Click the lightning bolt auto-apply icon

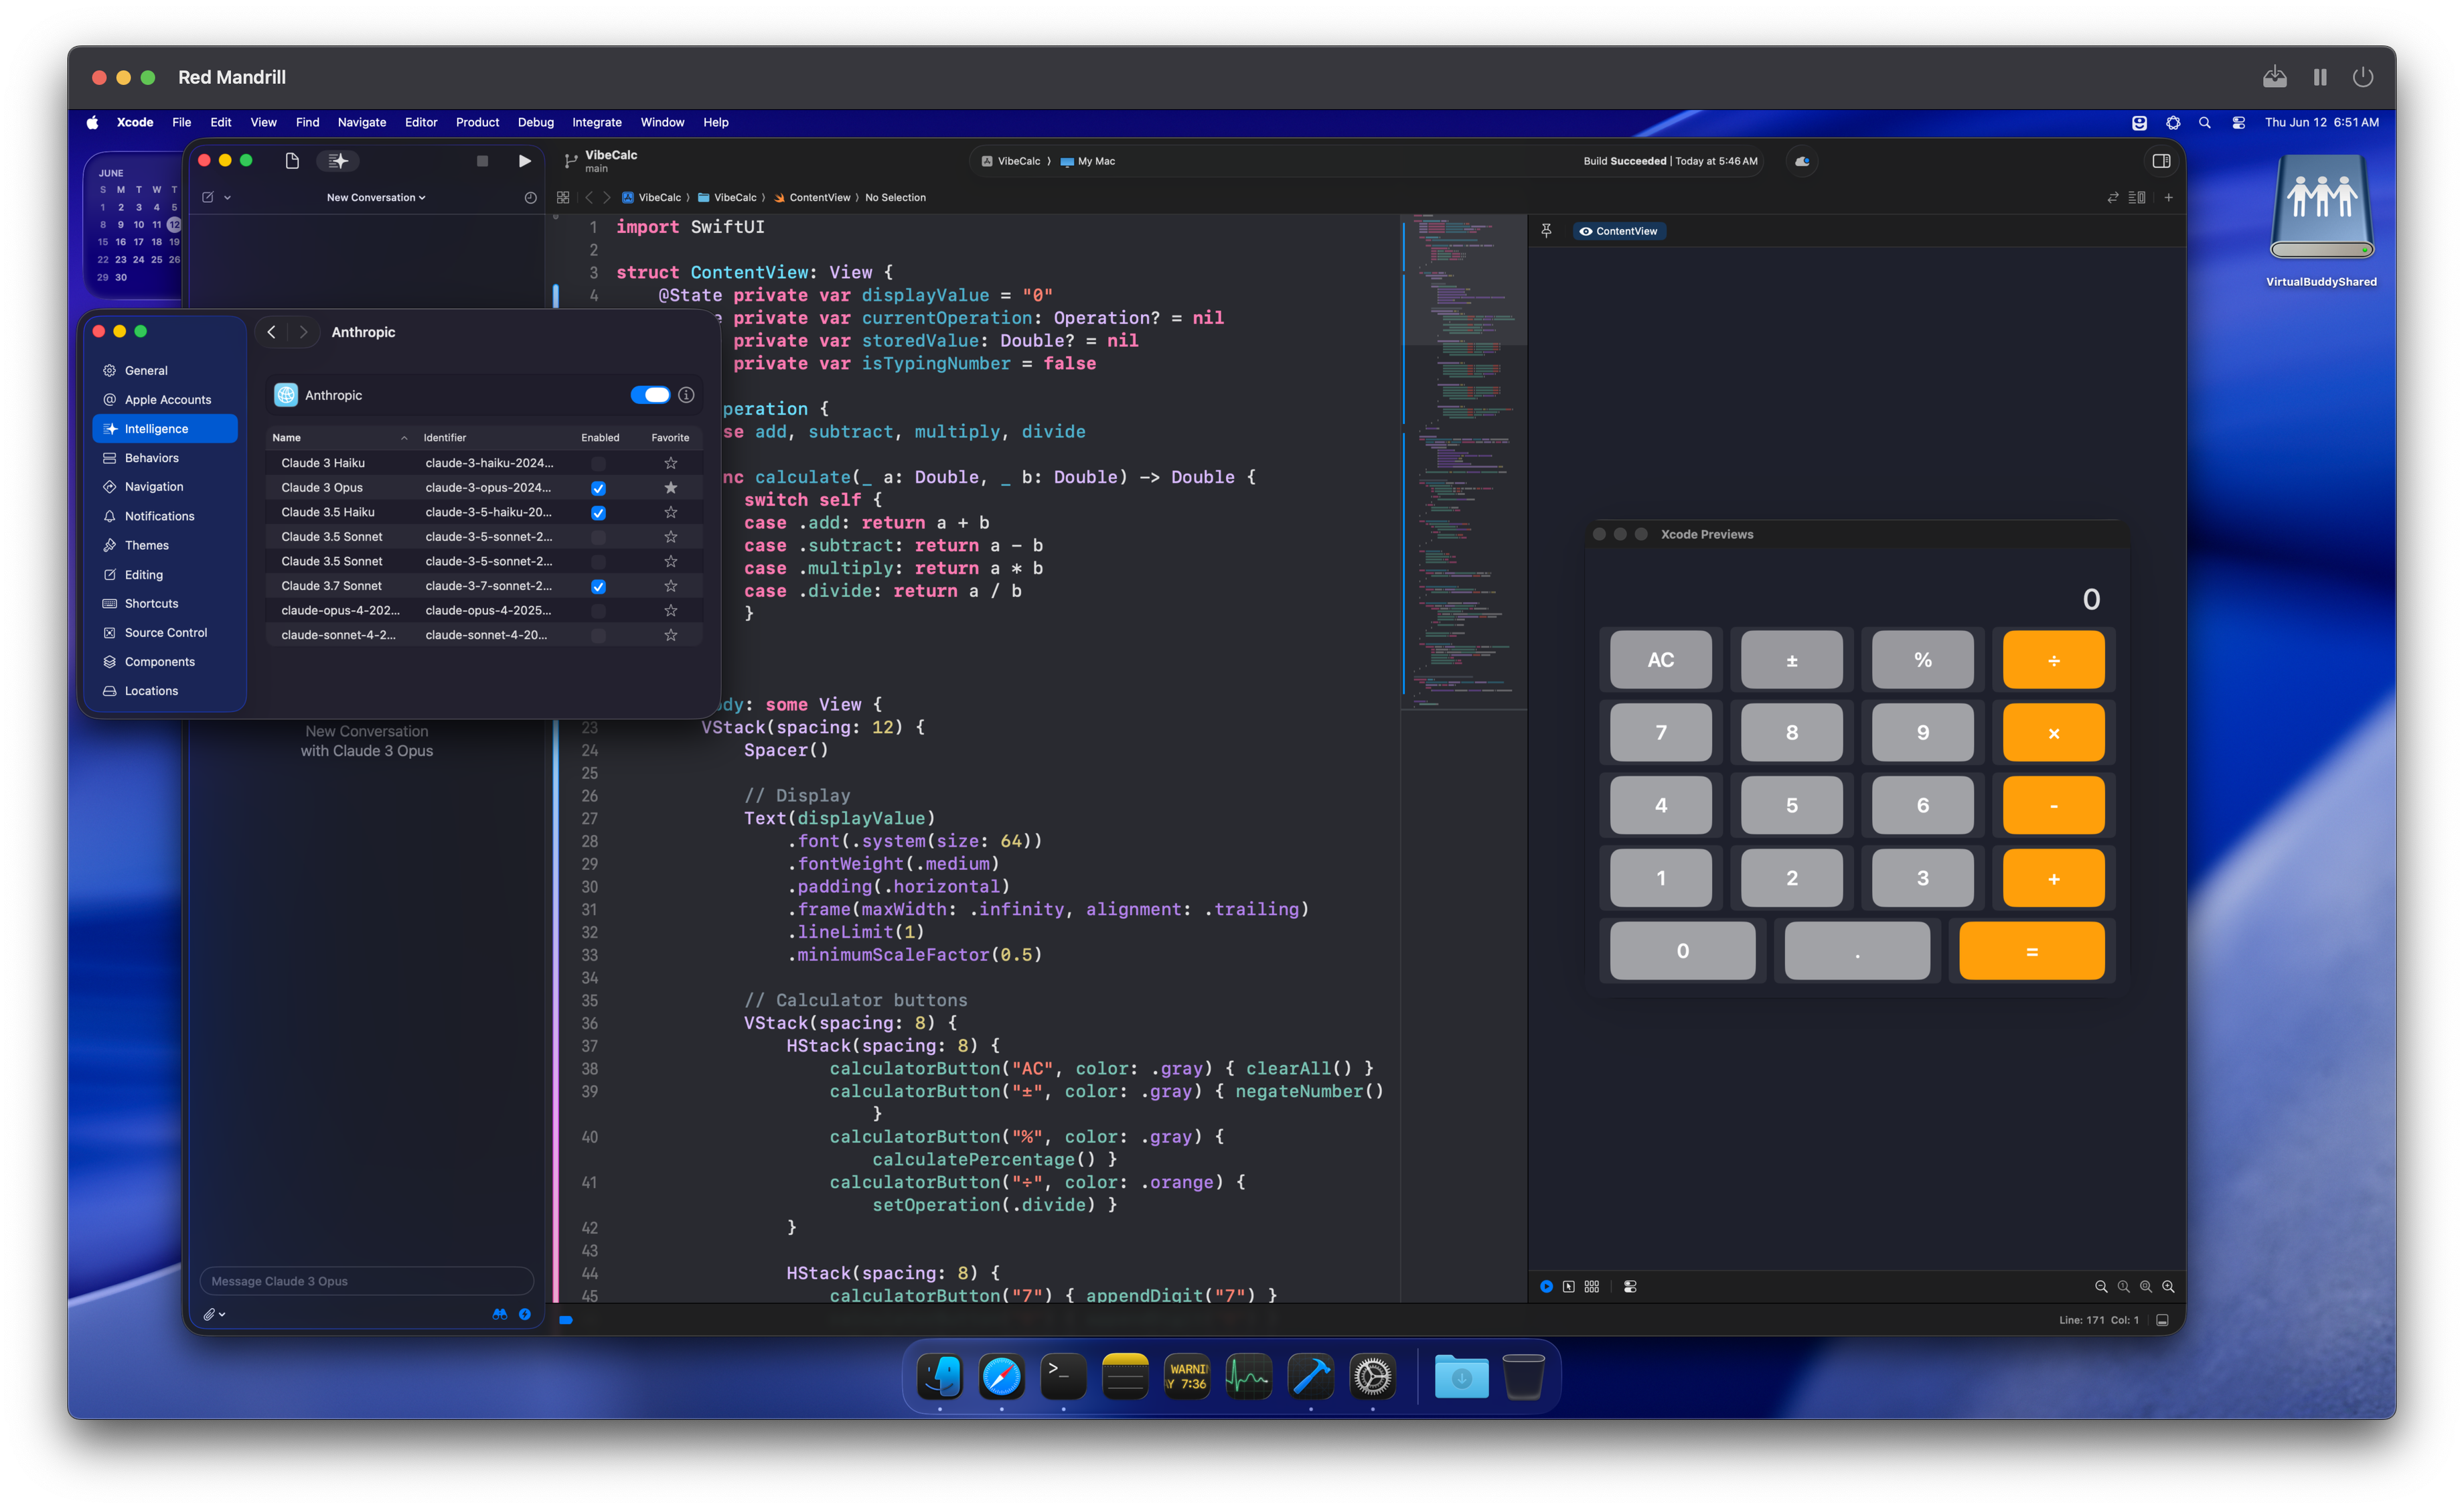pos(525,1314)
